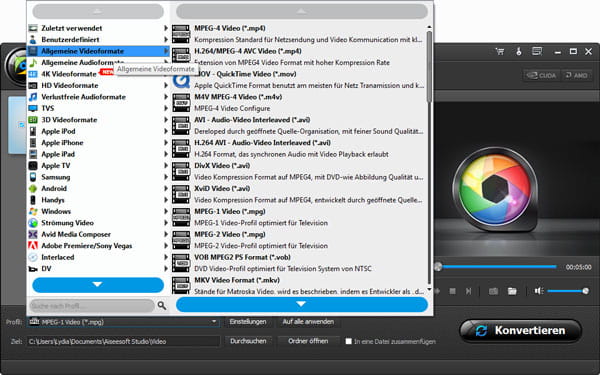Toggle AMD acceleration button
Image resolution: width=600 pixels, height=375 pixels.
coord(576,75)
